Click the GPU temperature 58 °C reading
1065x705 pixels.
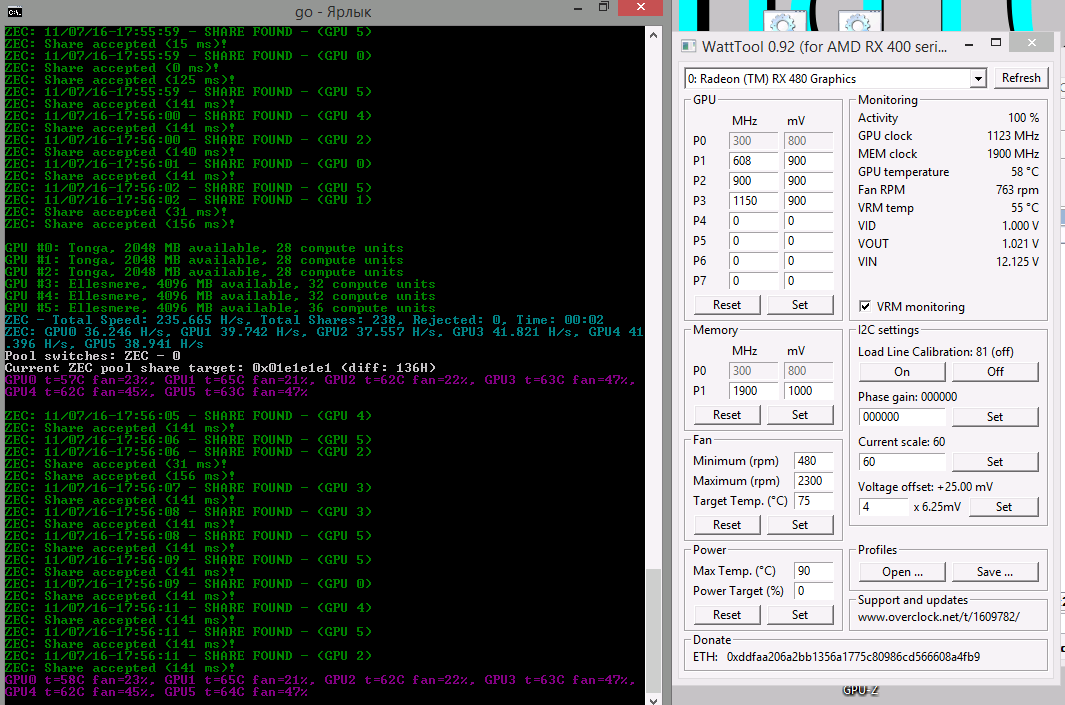(1025, 172)
